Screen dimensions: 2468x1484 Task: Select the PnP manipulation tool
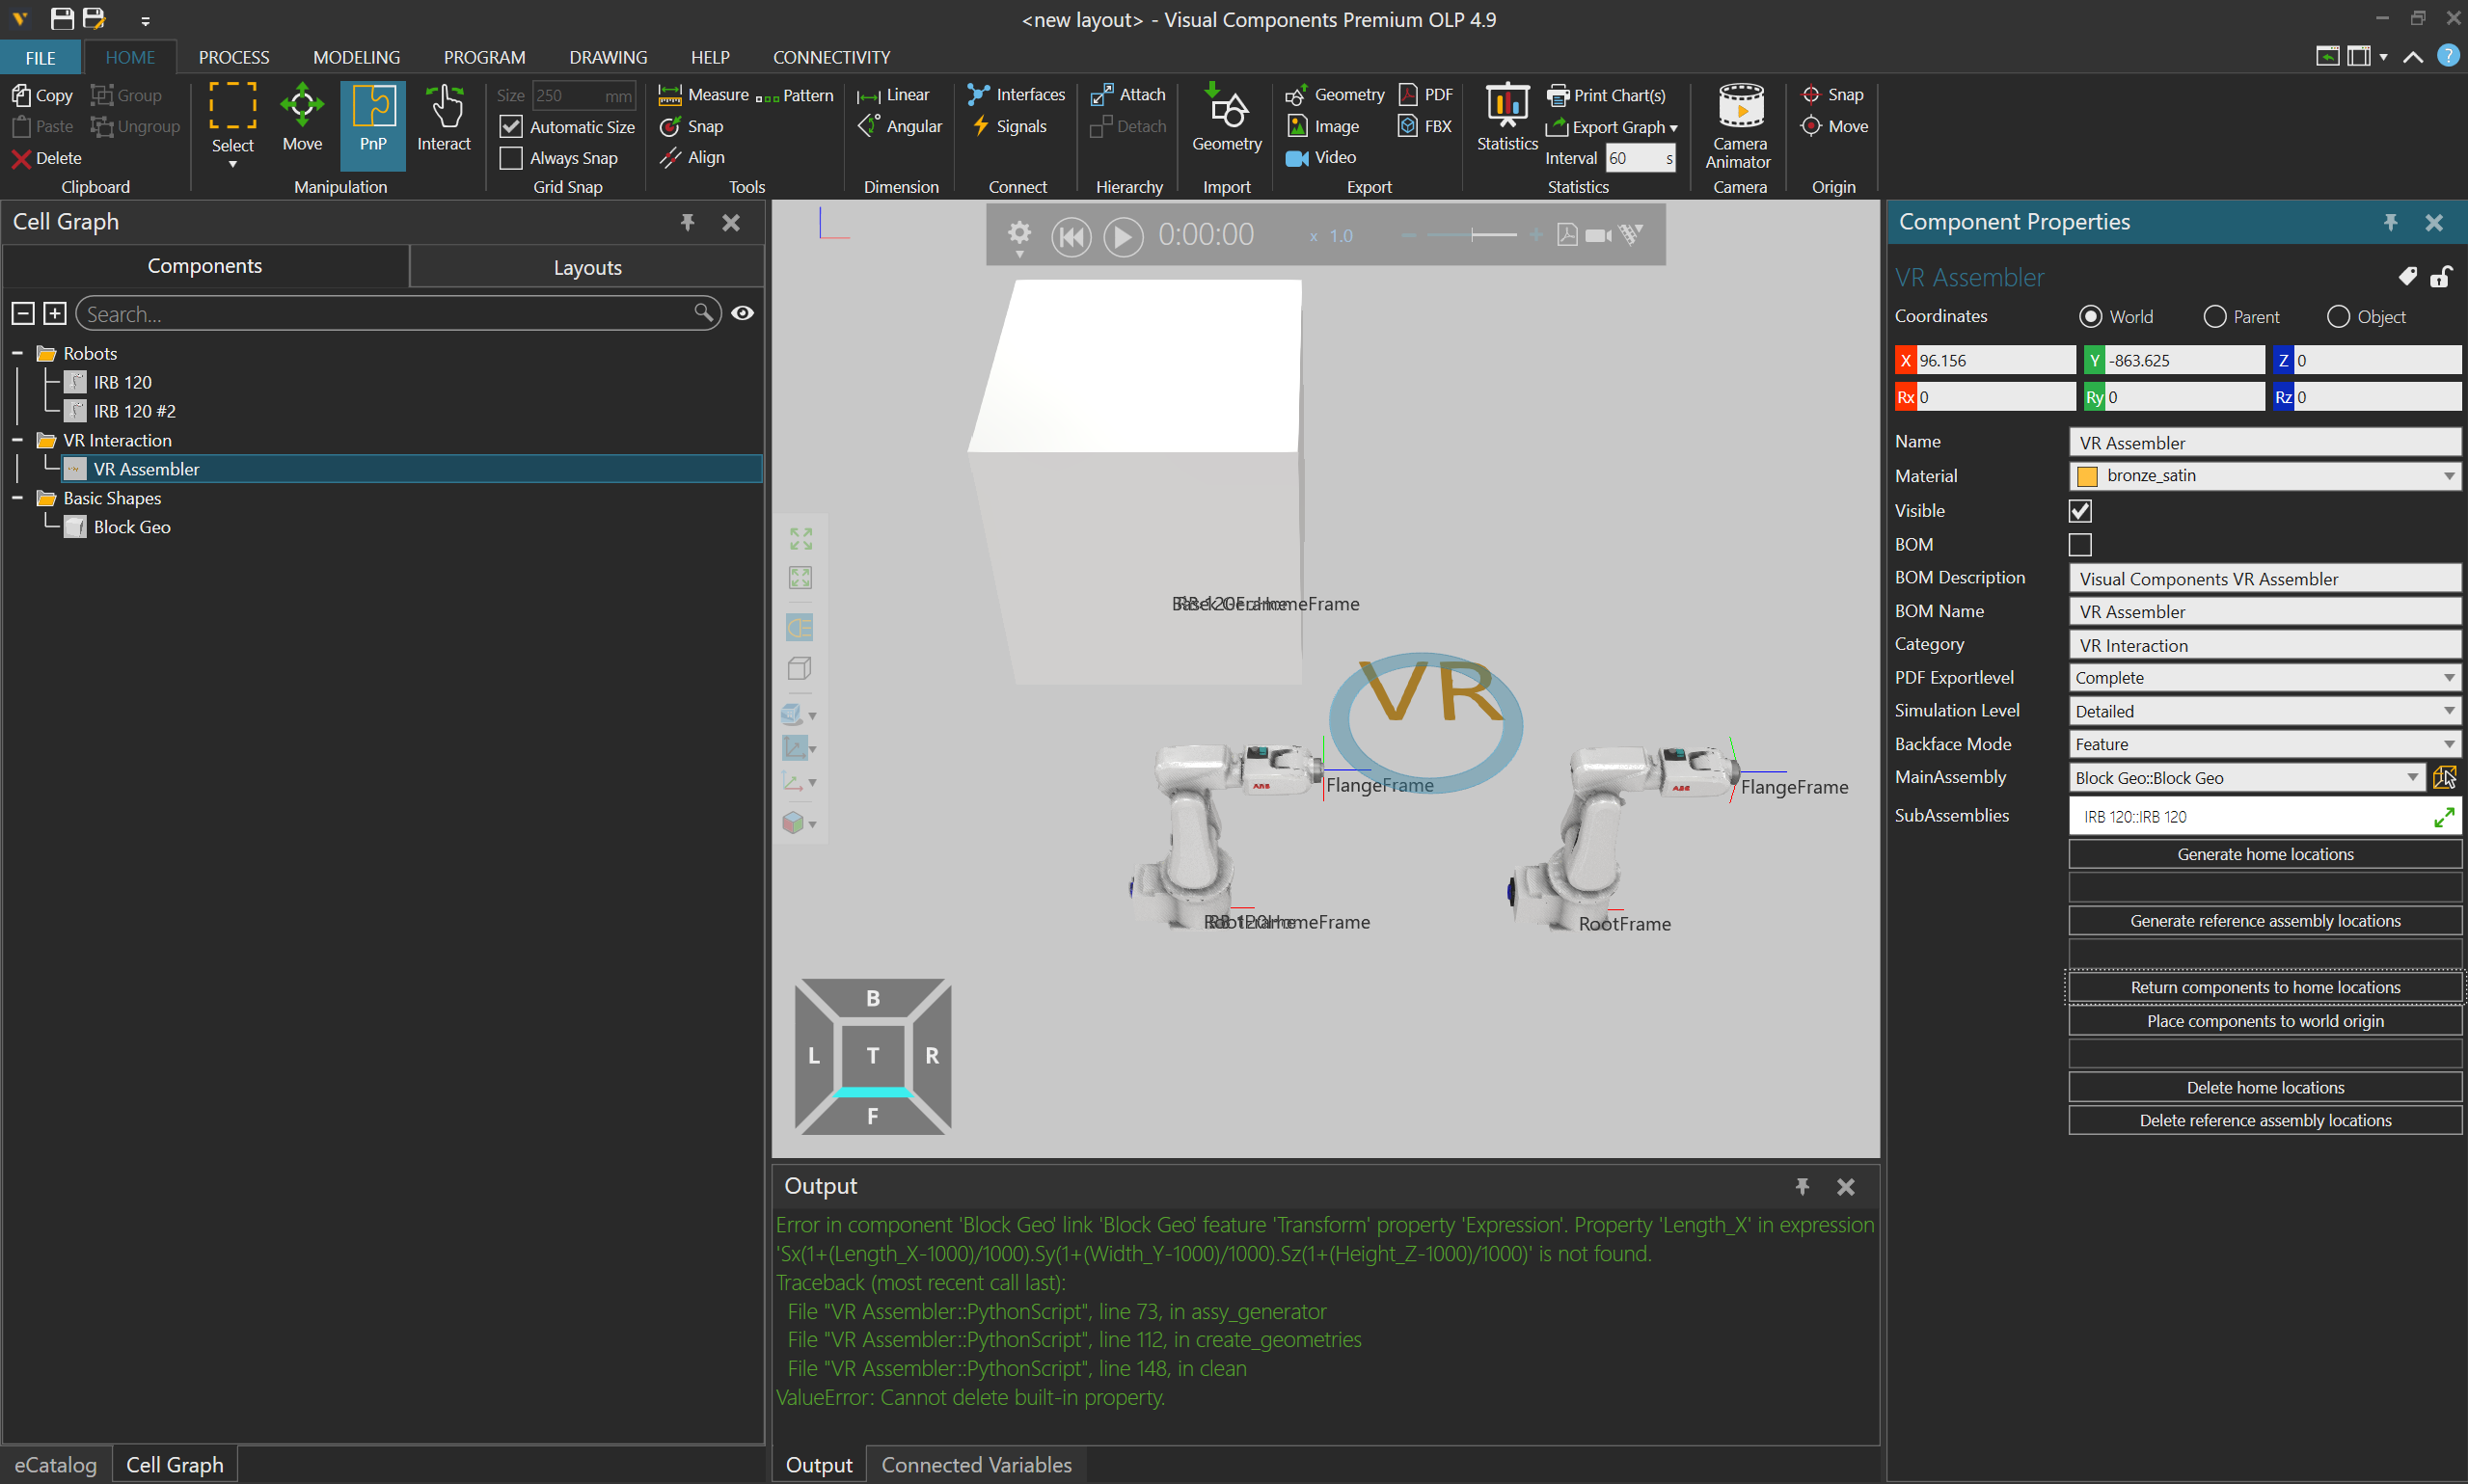pos(372,118)
